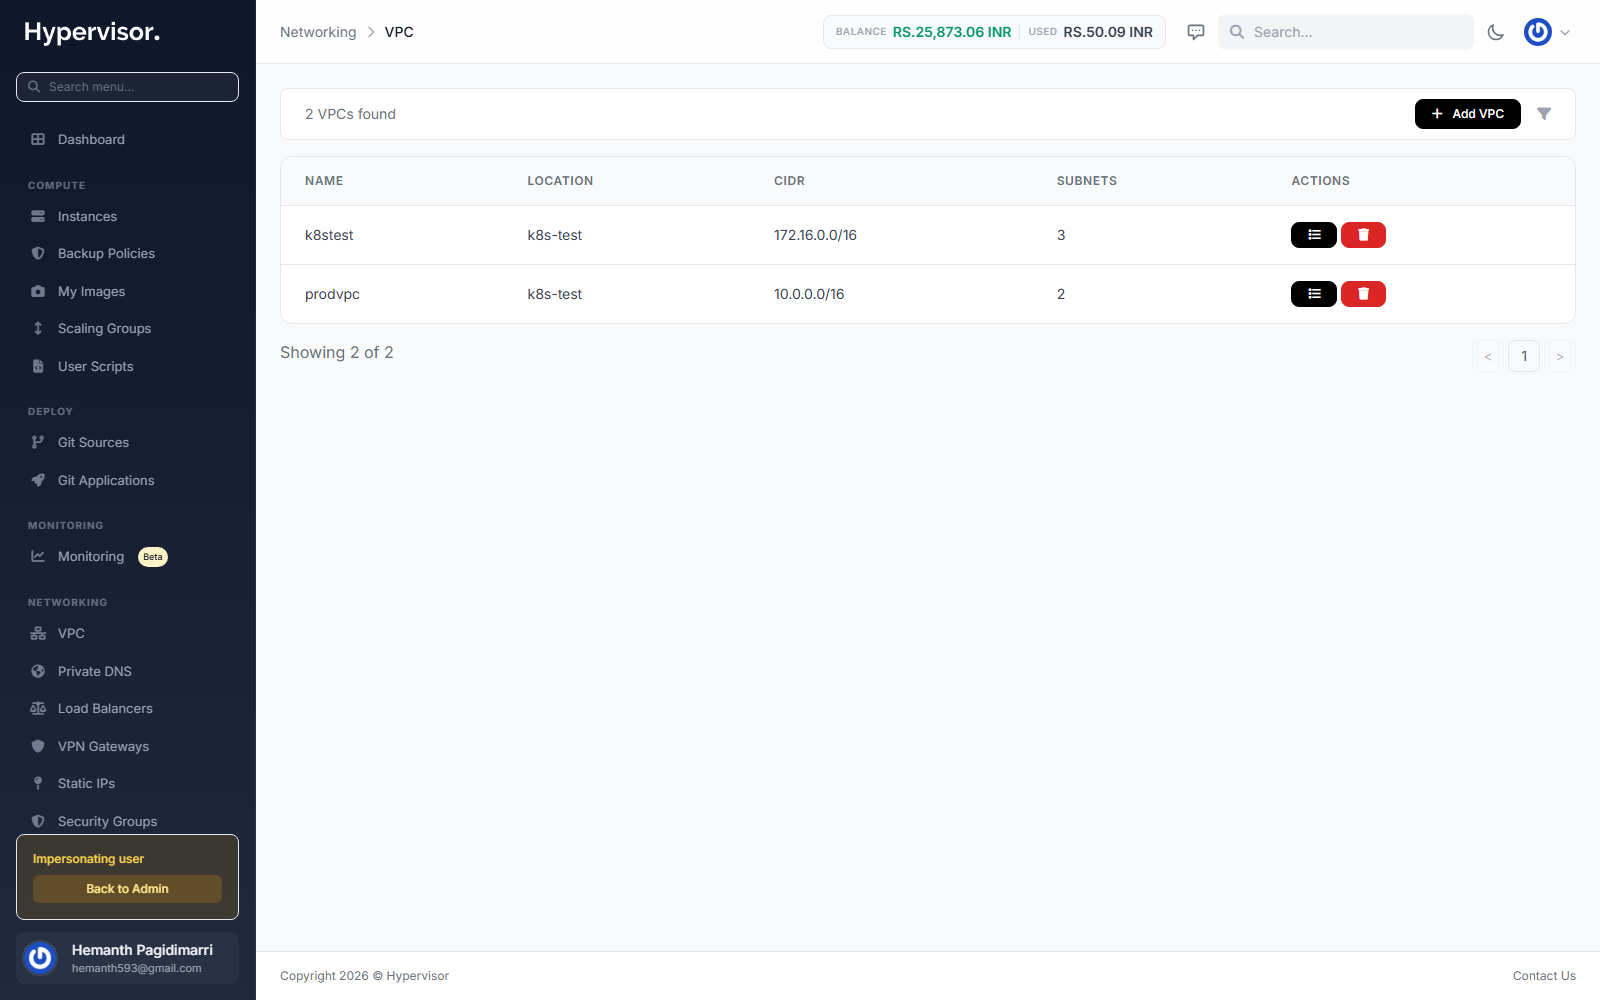Delete the k8stest VPC
This screenshot has height=1000, width=1600.
point(1363,235)
